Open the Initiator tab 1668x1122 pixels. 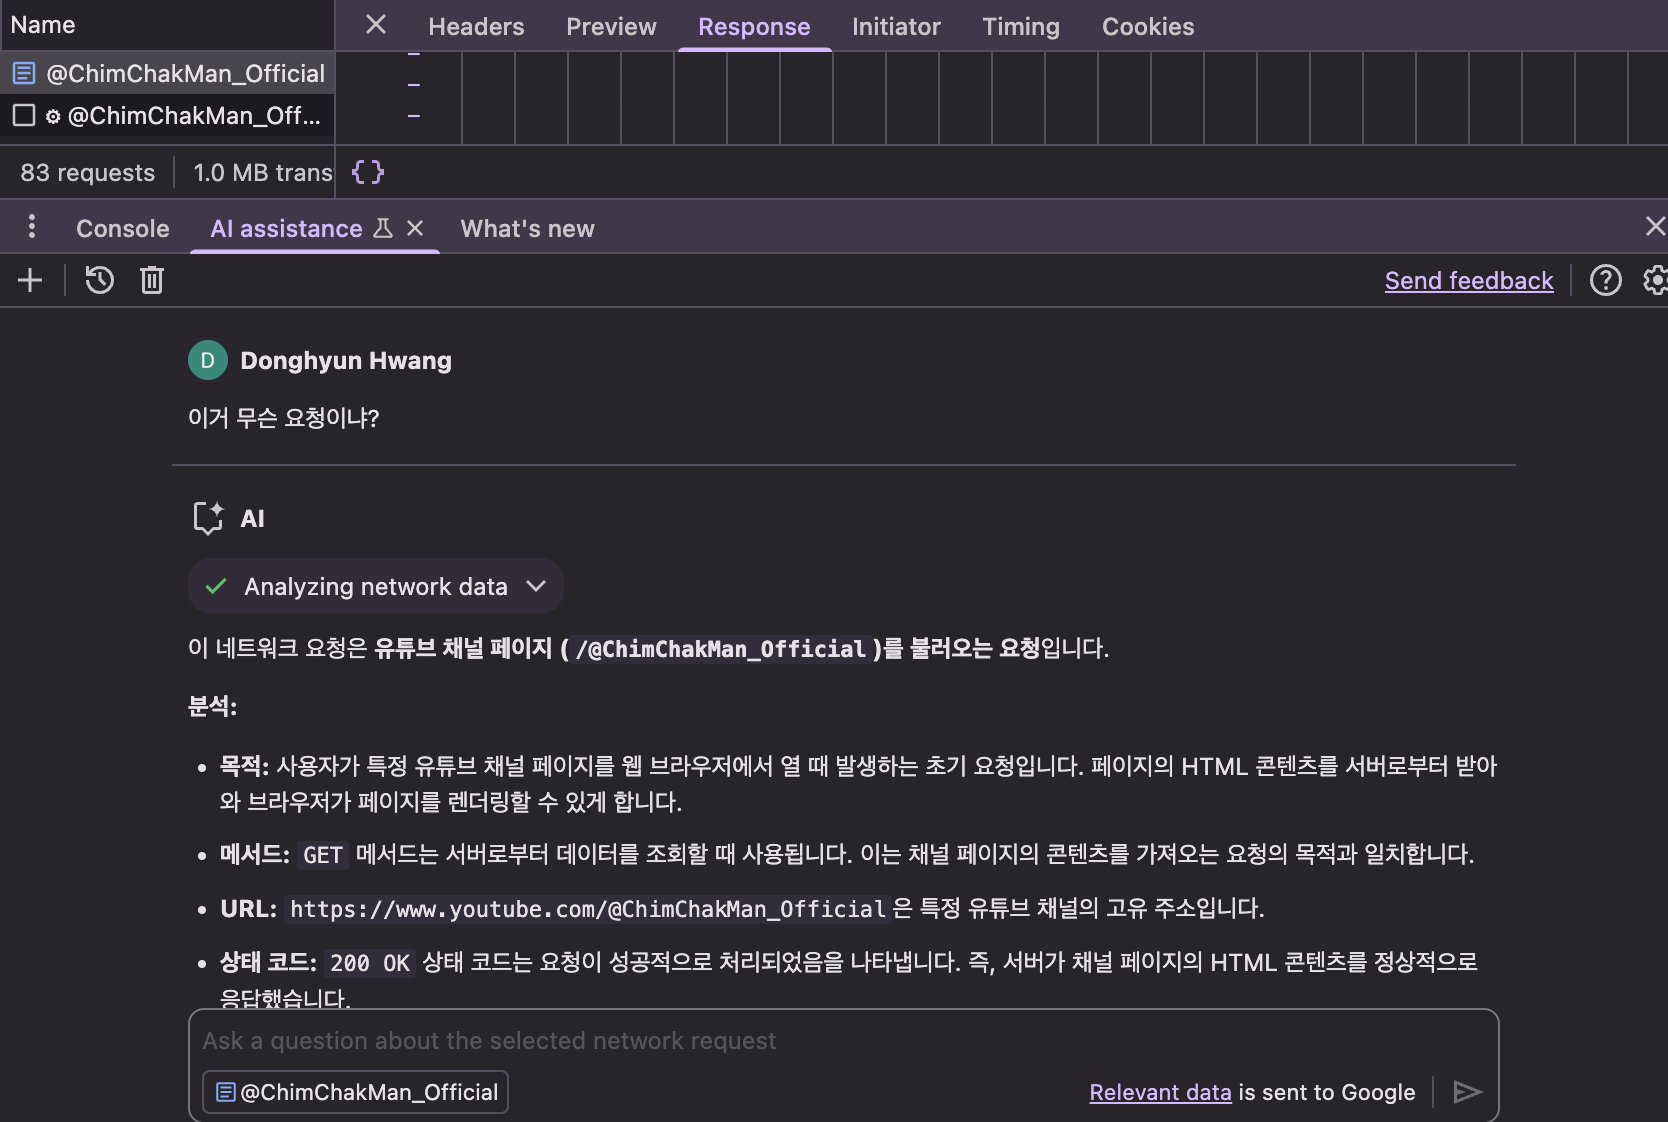[896, 27]
